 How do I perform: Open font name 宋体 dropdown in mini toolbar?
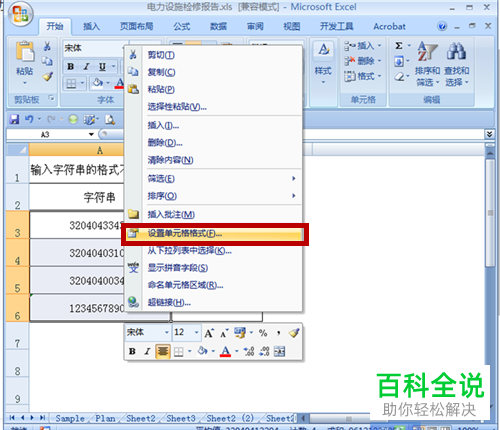(x=167, y=332)
